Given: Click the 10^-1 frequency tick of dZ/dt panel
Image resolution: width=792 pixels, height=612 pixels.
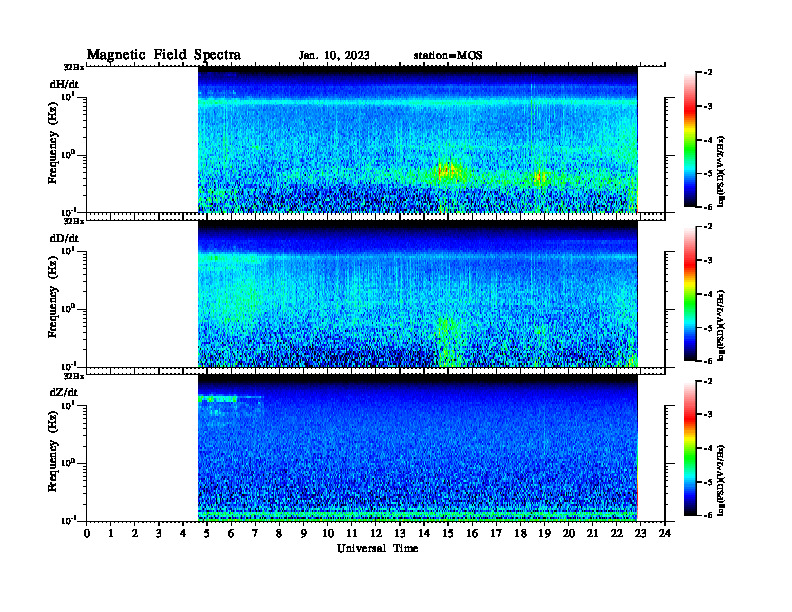Looking at the screenshot, I should [68, 521].
